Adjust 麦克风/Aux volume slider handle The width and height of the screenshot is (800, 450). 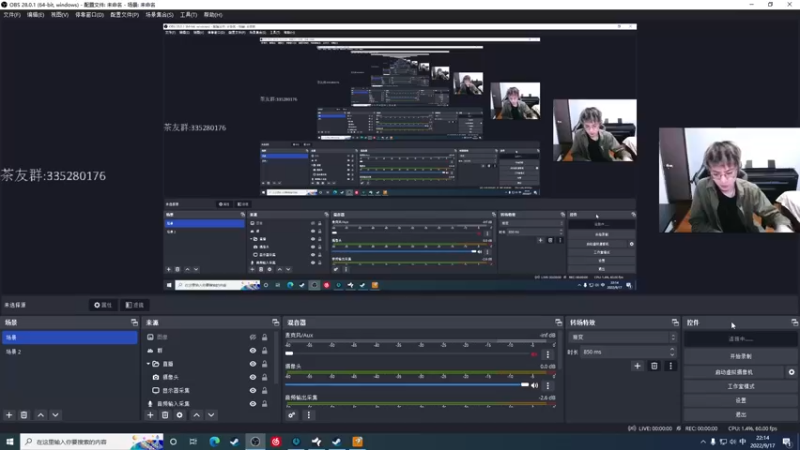(289, 354)
